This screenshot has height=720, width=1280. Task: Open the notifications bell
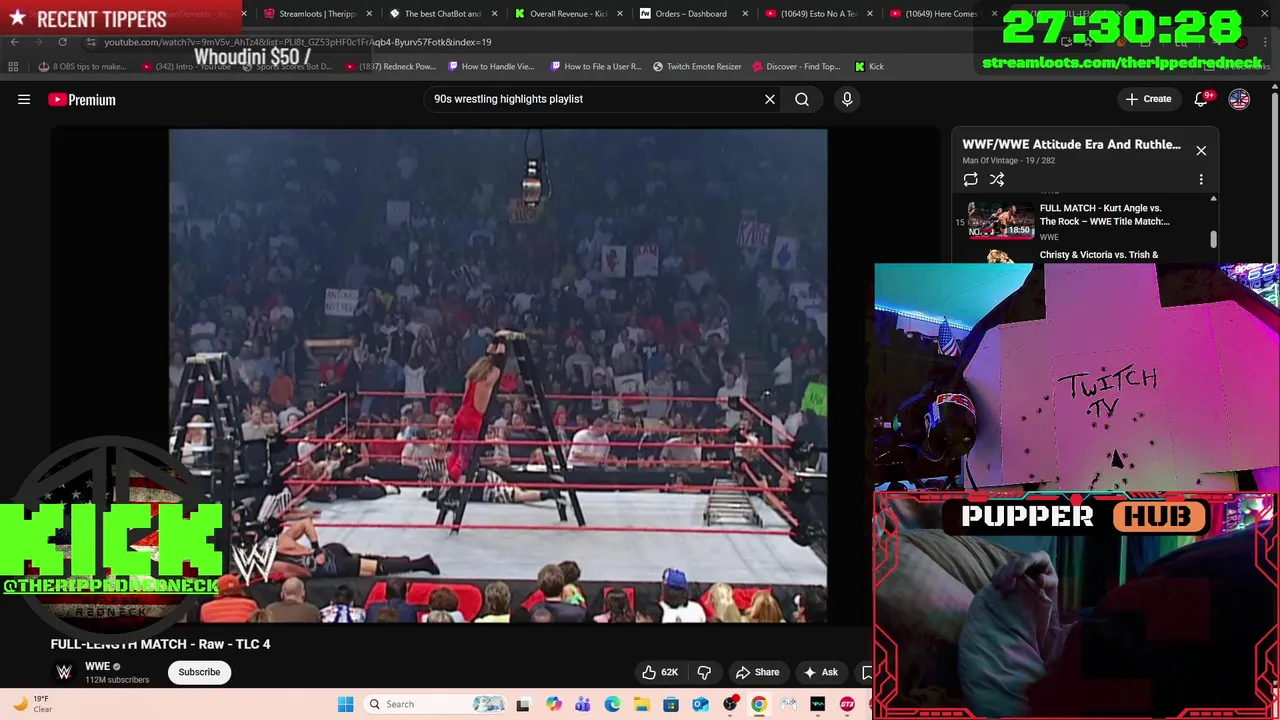pyautogui.click(x=1202, y=99)
